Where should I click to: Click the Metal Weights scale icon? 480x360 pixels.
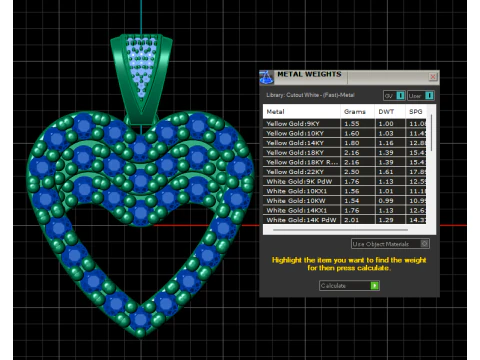(x=266, y=77)
